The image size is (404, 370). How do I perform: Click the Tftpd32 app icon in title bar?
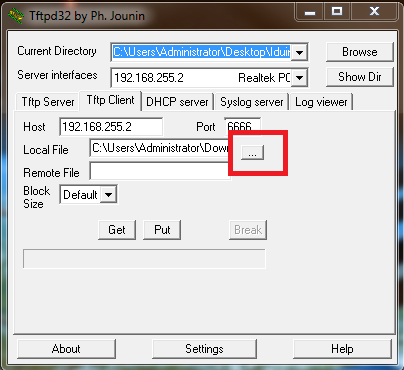click(16, 16)
